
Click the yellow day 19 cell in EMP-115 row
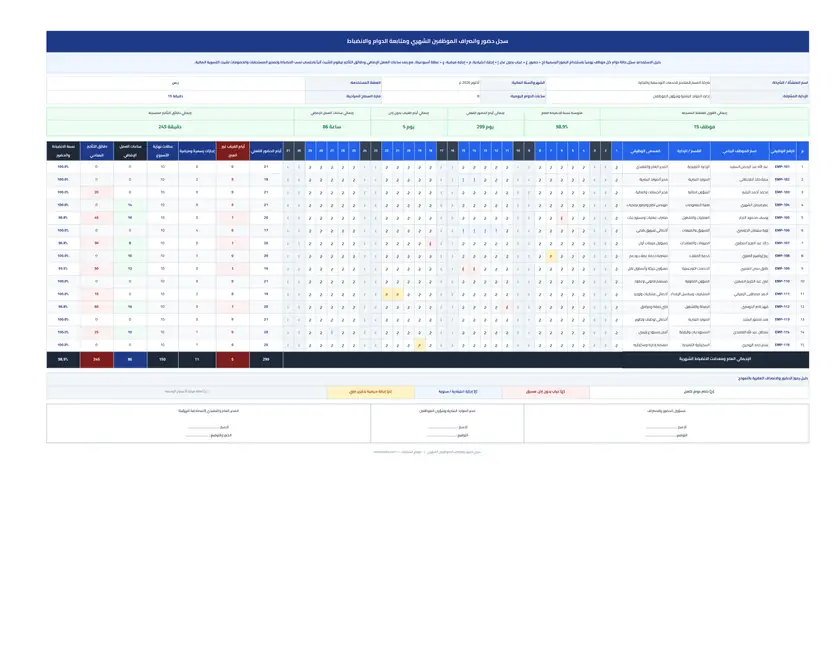419,345
